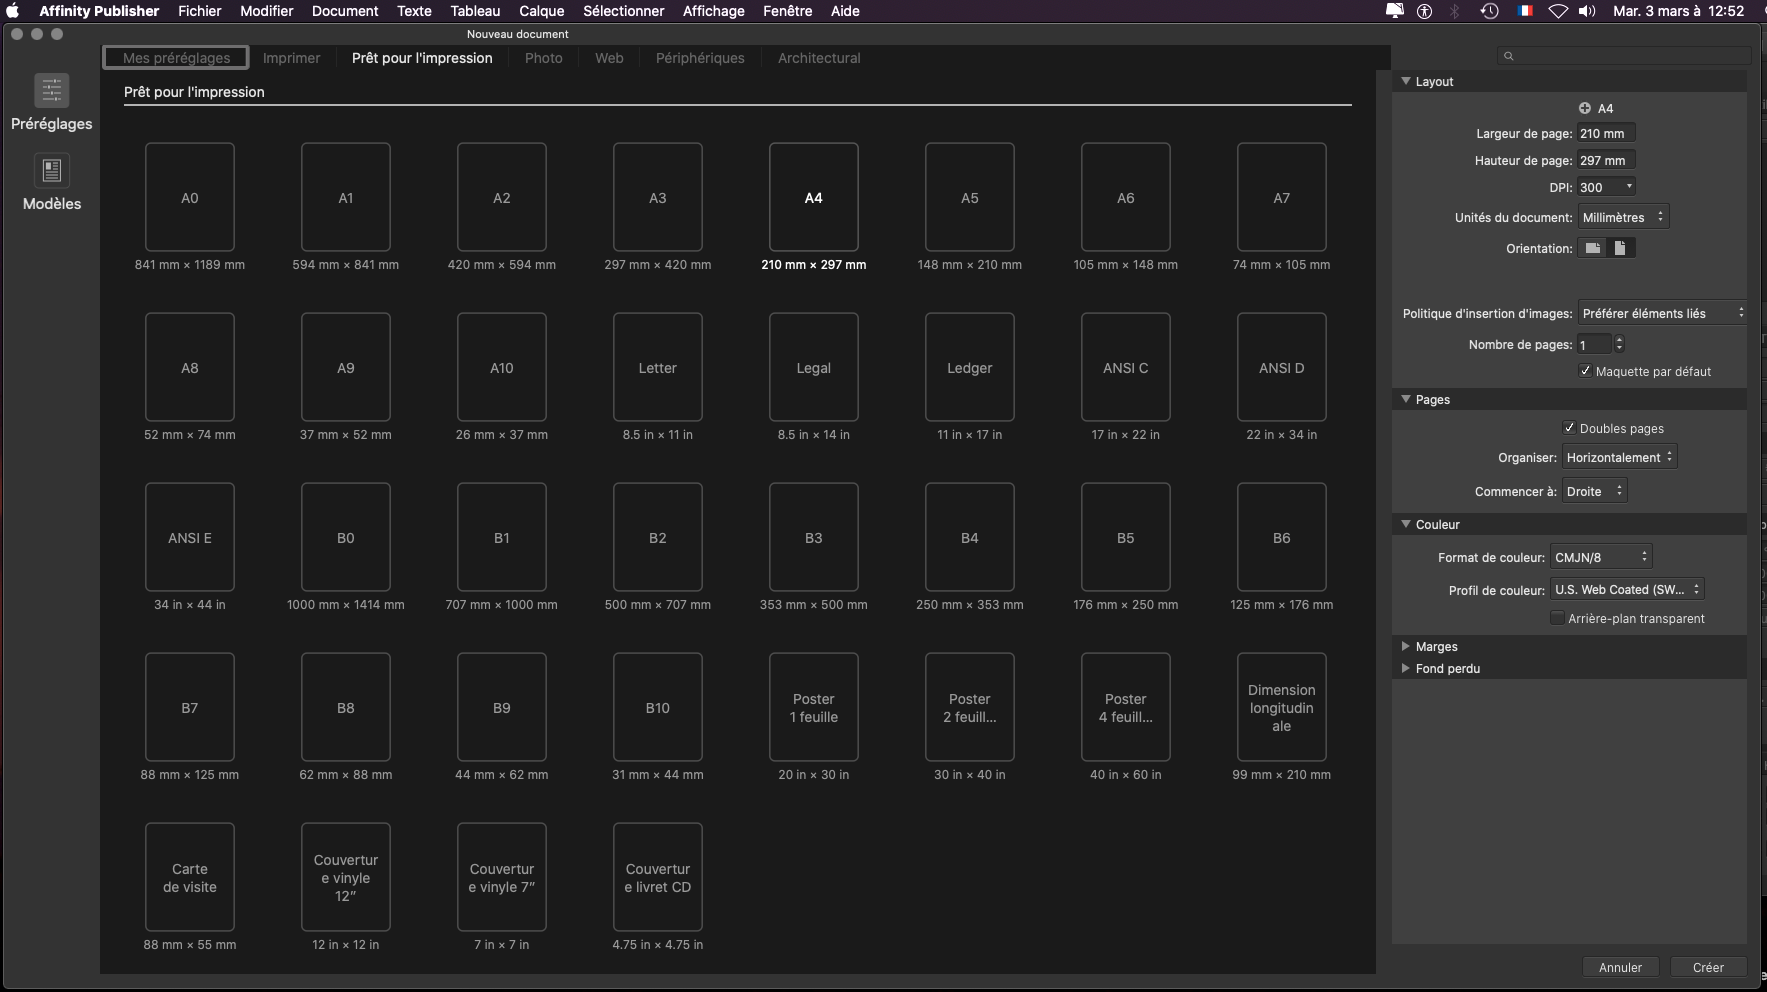Open Politique d'insertion d'images dropdown
Image resolution: width=1767 pixels, height=992 pixels.
(1663, 313)
